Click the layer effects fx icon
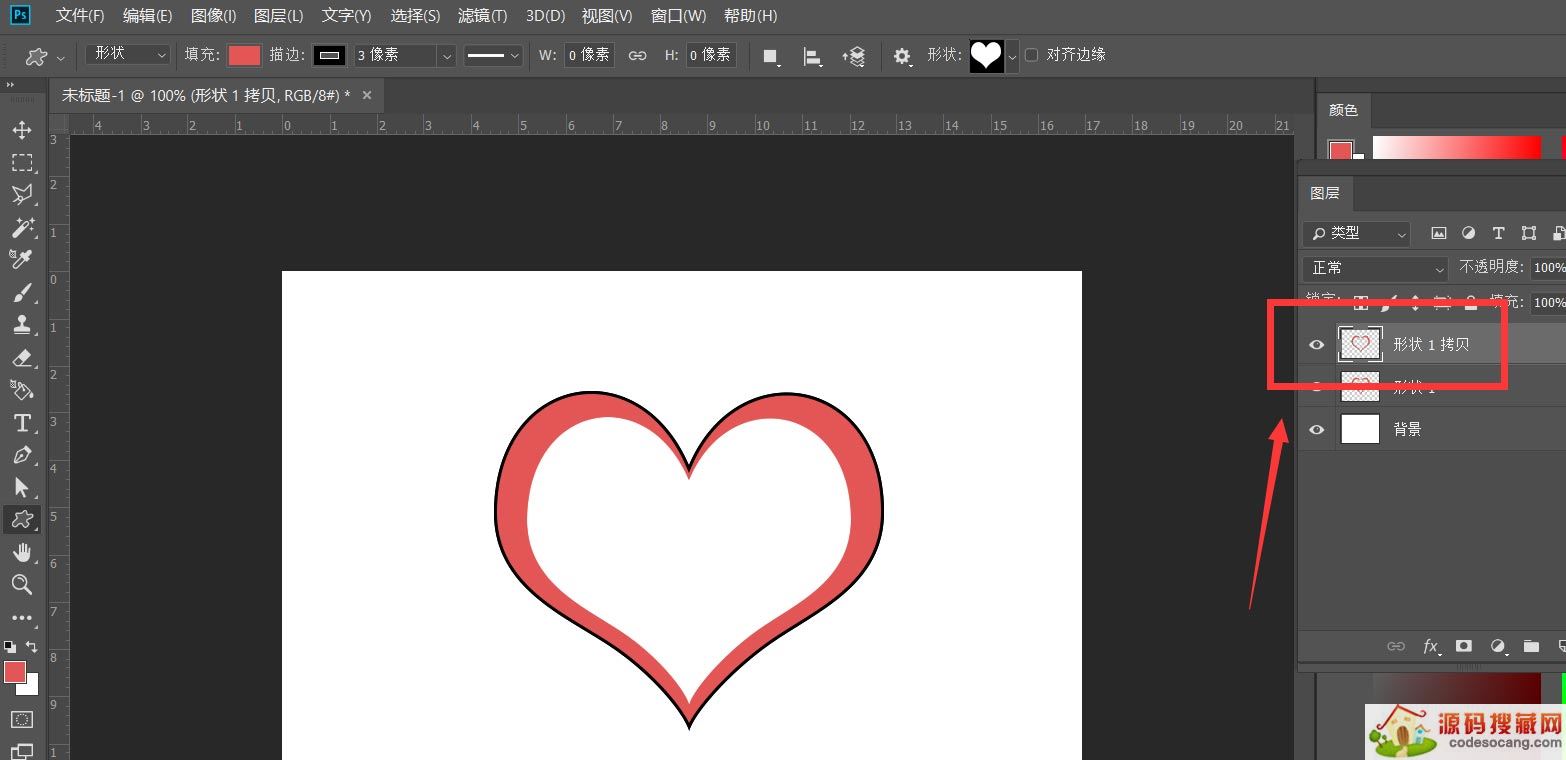1566x760 pixels. (1431, 646)
